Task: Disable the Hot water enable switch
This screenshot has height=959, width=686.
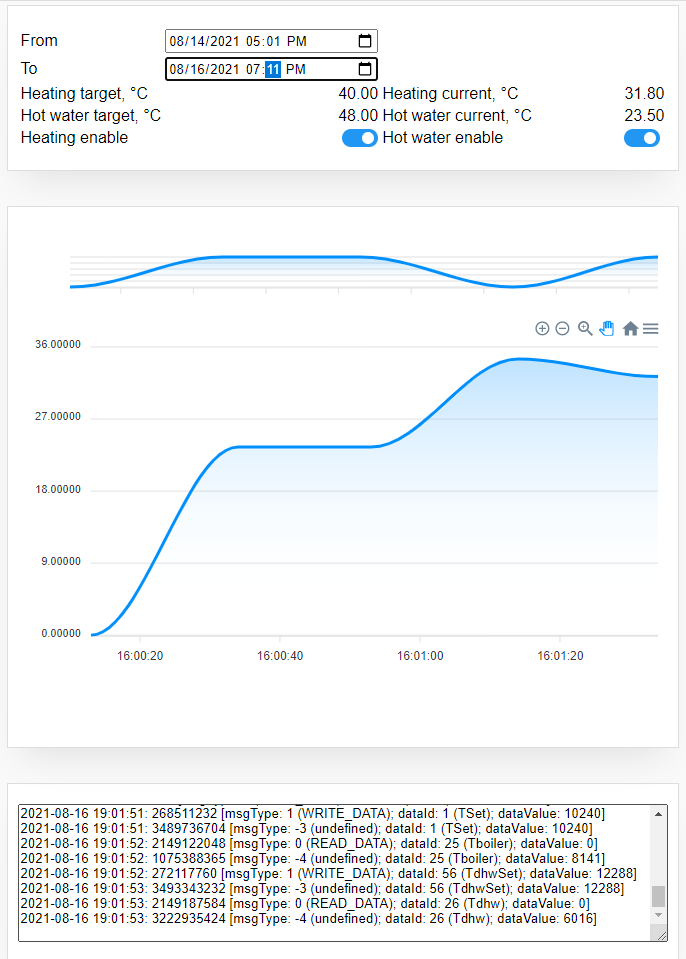Action: coord(642,138)
